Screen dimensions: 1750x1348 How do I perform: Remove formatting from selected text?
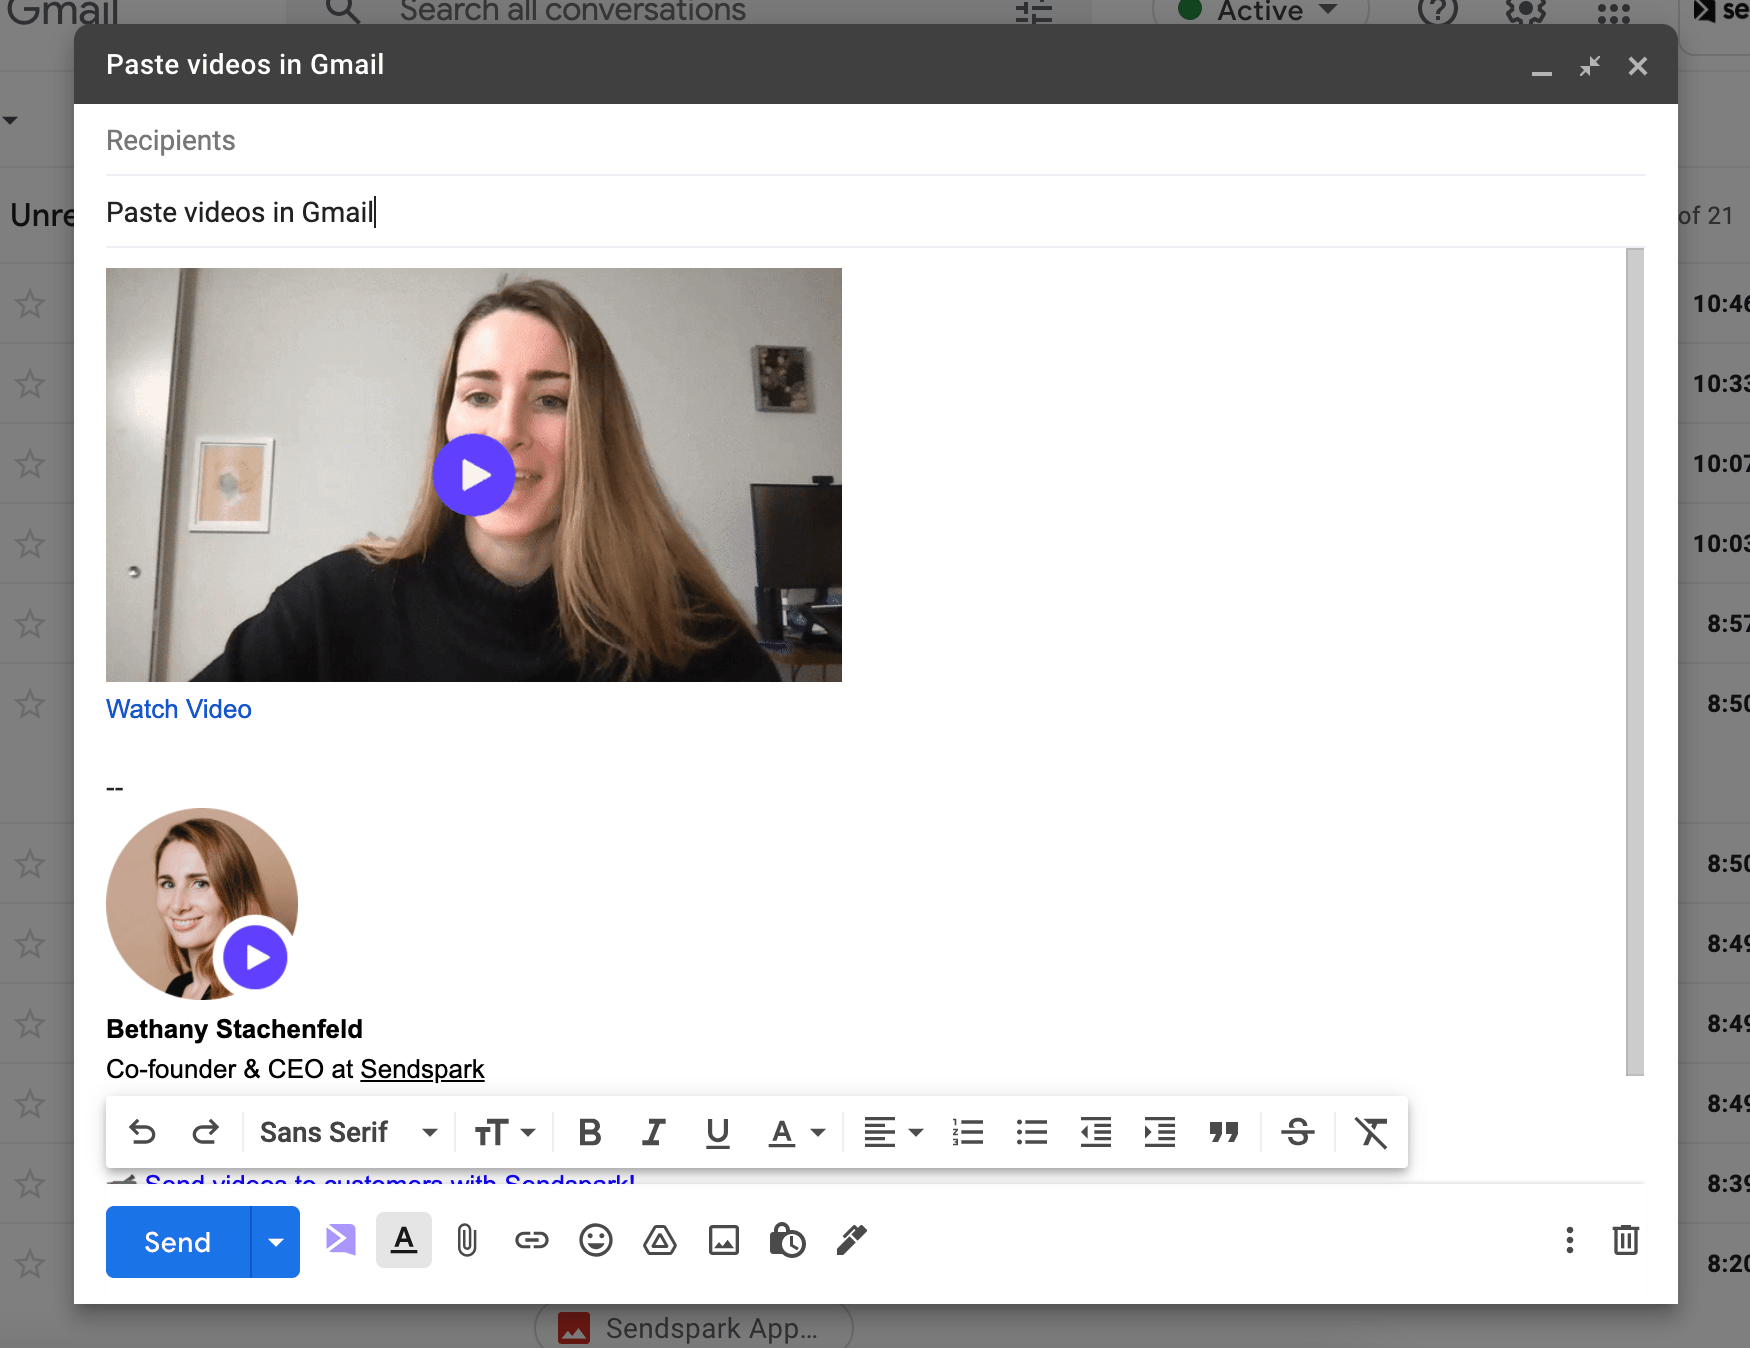click(x=1371, y=1132)
